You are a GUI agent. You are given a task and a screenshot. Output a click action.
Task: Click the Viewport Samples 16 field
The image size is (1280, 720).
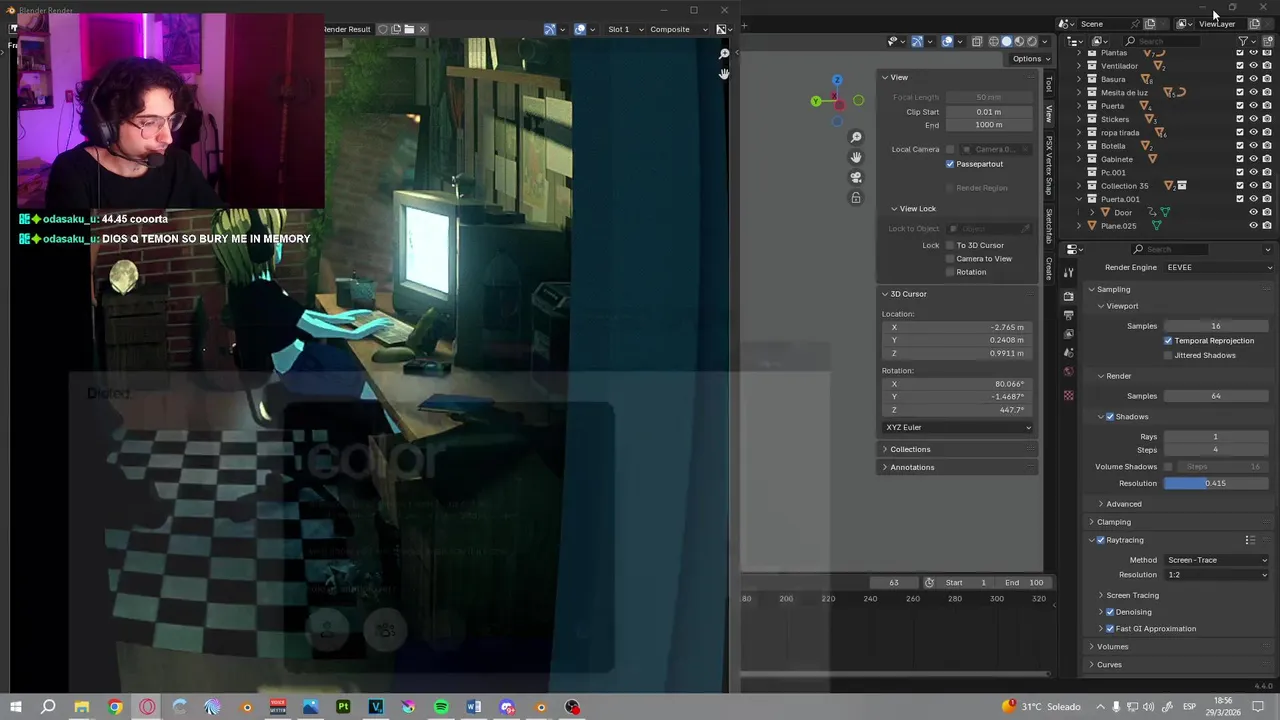point(1216,326)
